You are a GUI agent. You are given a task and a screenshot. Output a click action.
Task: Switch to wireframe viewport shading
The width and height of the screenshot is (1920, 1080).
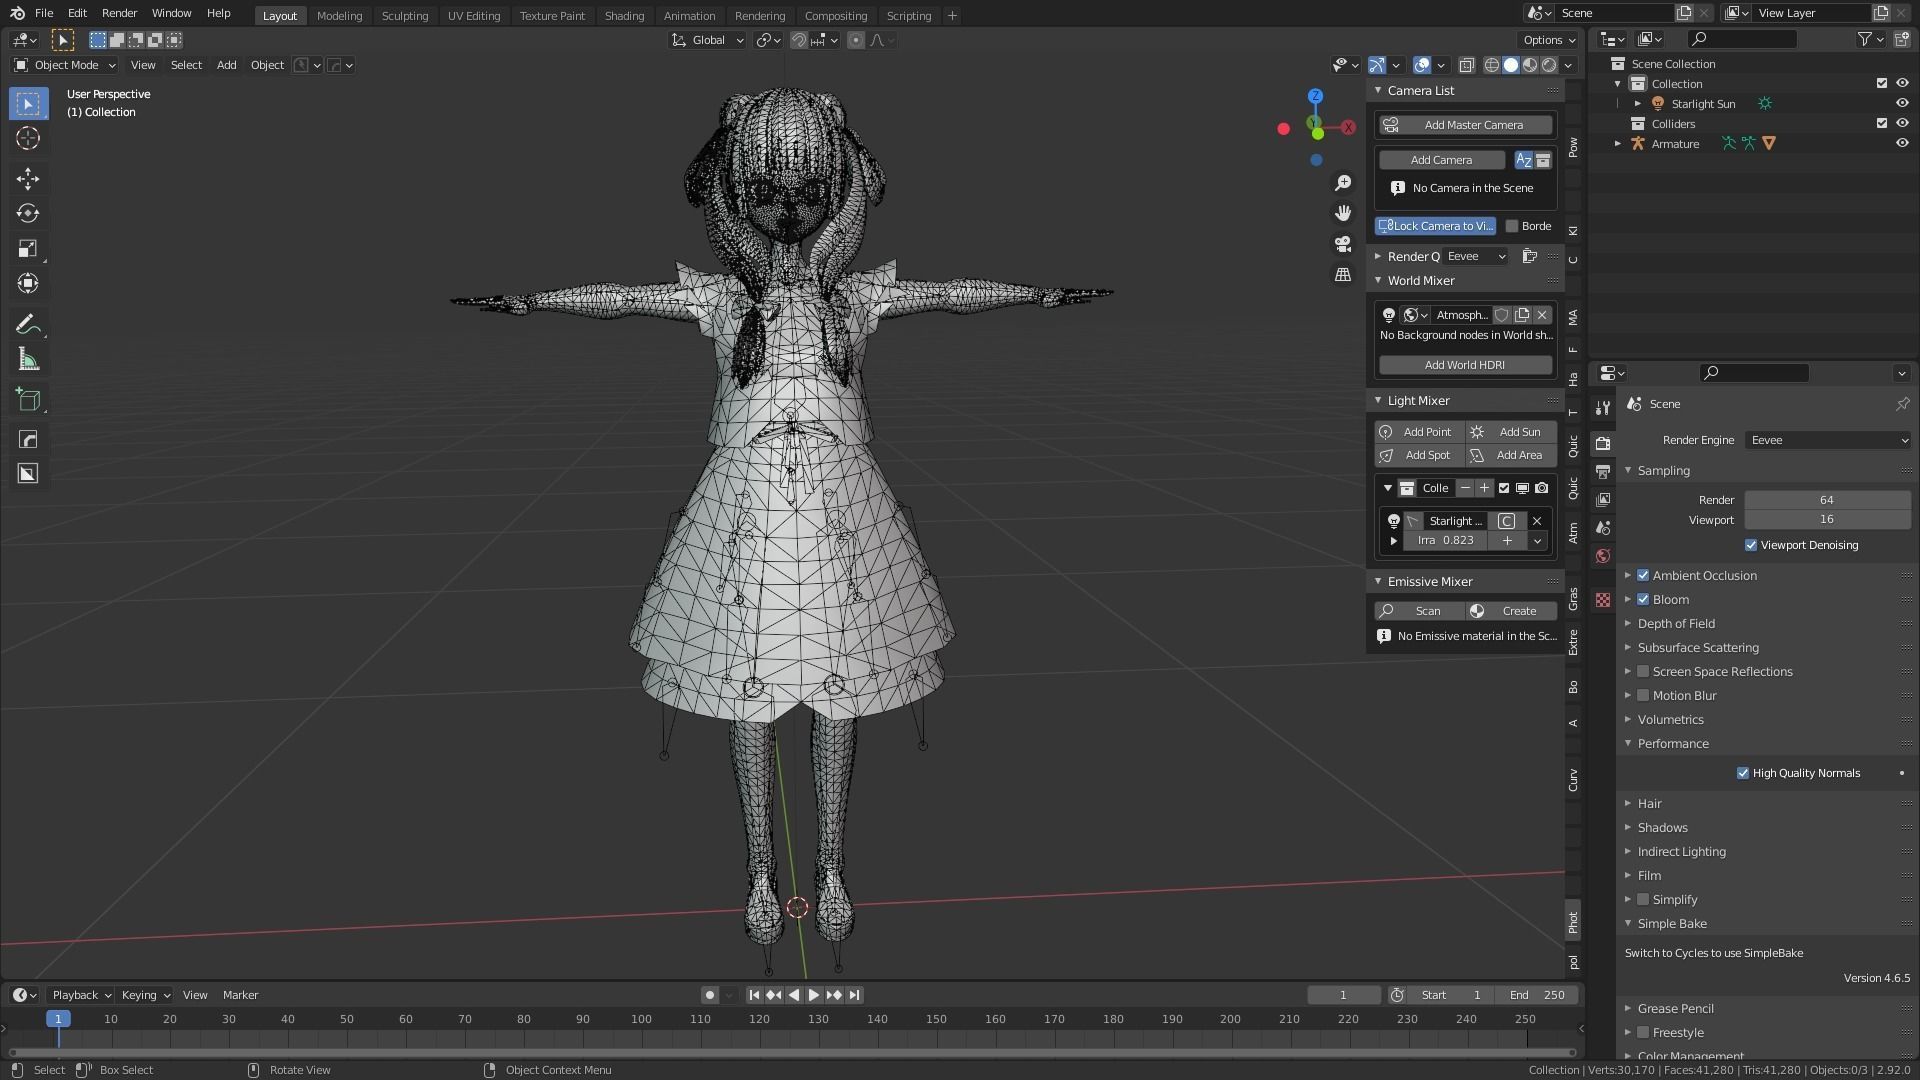coord(1491,65)
